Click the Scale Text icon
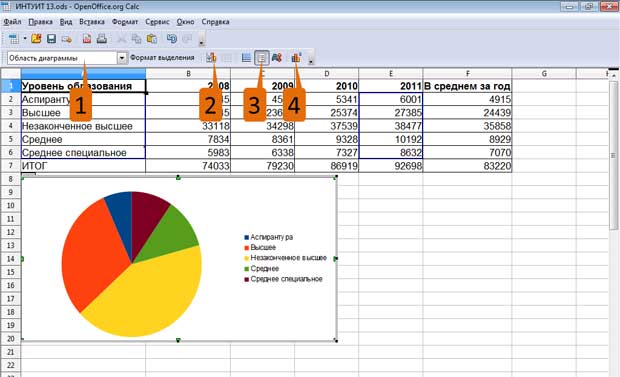This screenshot has height=377, width=620. coord(277,58)
